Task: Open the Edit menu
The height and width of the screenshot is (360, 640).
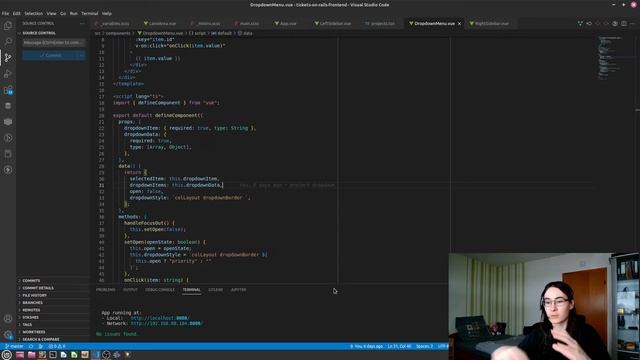Action: pos(16,13)
